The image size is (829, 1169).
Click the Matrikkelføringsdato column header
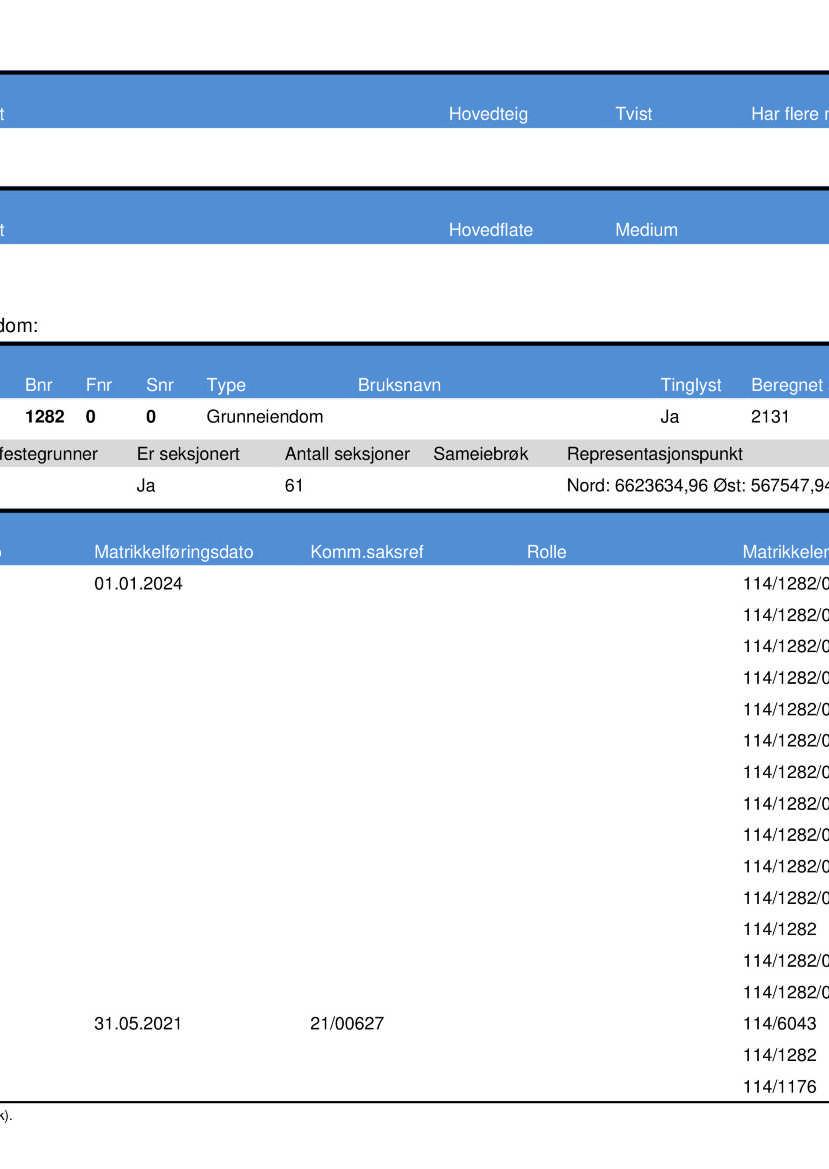click(x=174, y=552)
